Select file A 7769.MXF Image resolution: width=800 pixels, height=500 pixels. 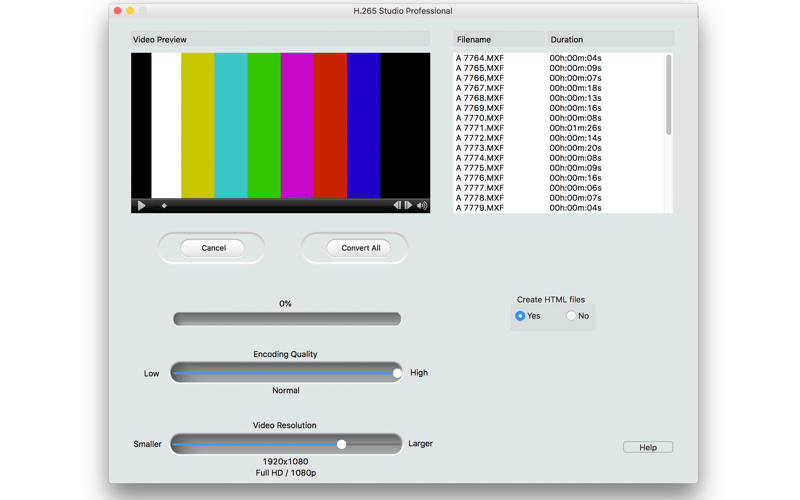480,108
